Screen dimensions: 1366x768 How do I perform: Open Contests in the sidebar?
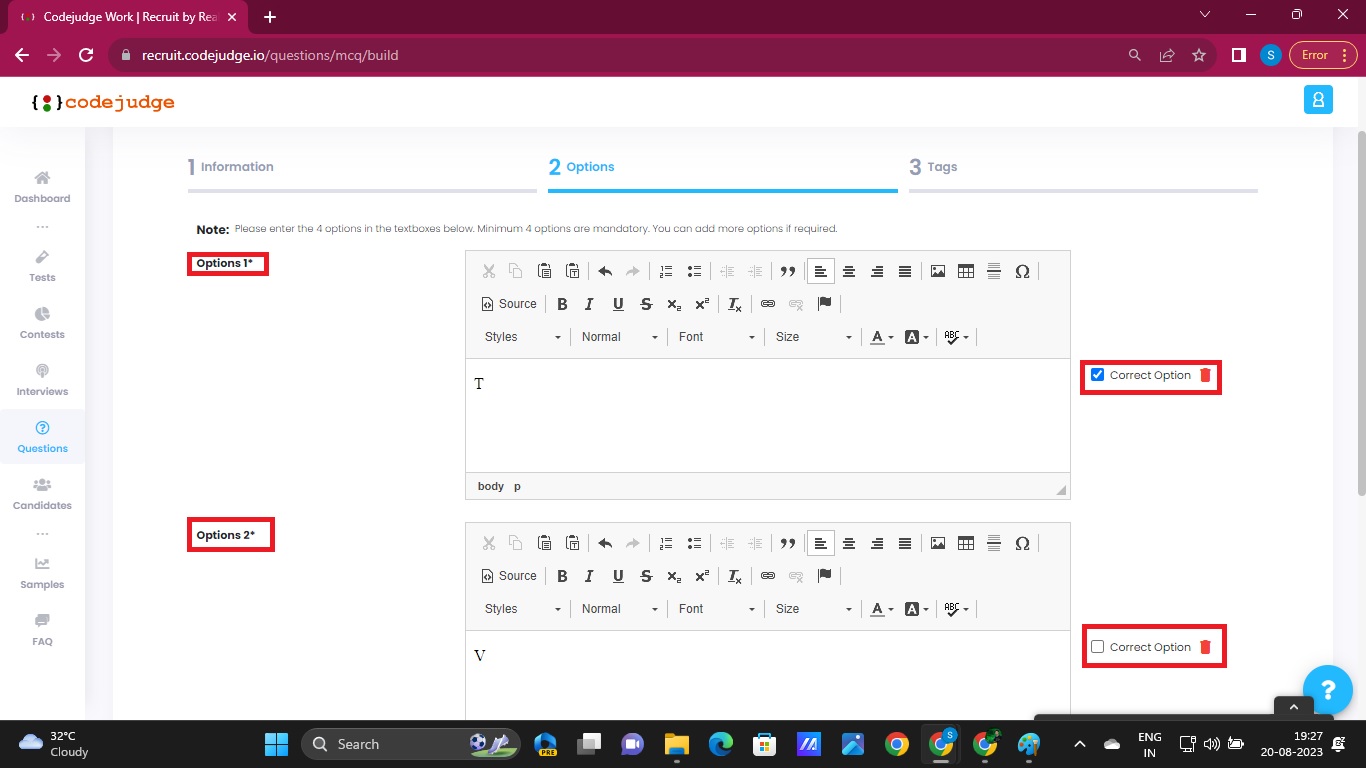click(x=42, y=323)
